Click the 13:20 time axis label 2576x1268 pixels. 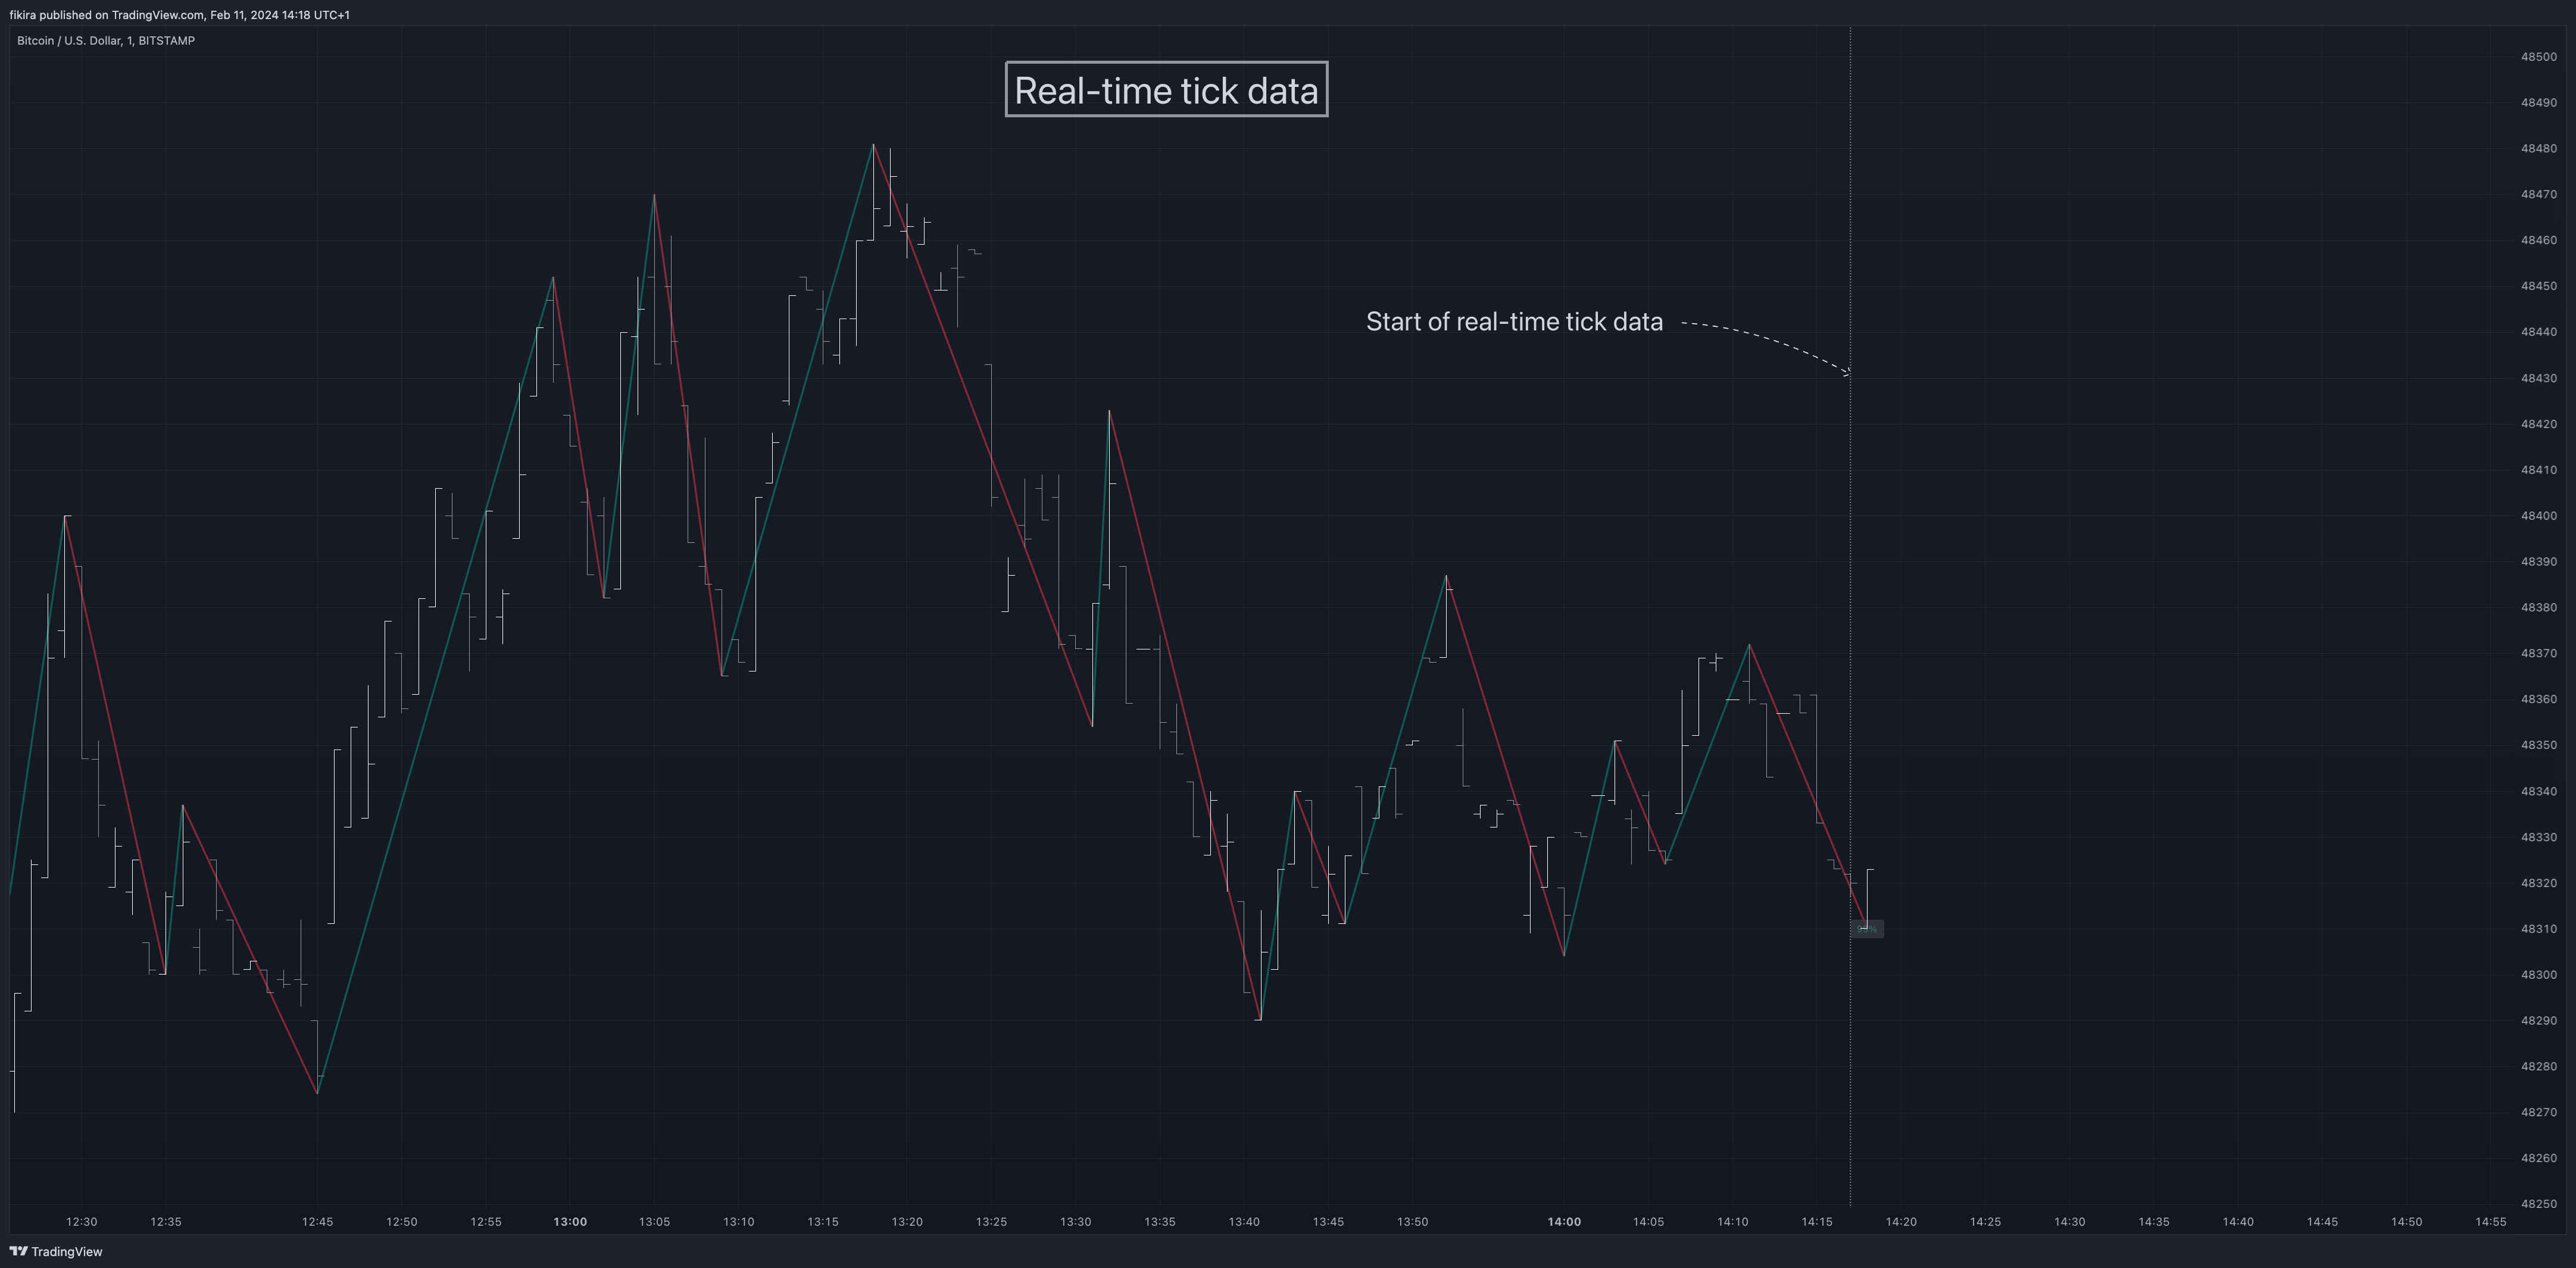tap(907, 1222)
